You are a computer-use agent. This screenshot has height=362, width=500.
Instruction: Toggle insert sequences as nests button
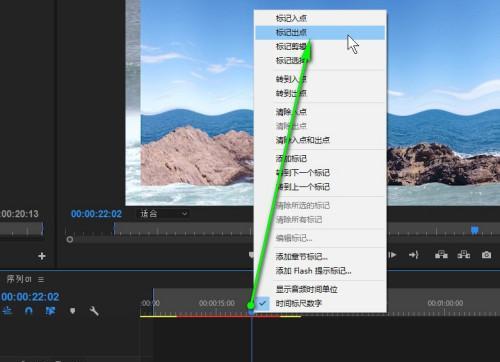click(7, 311)
